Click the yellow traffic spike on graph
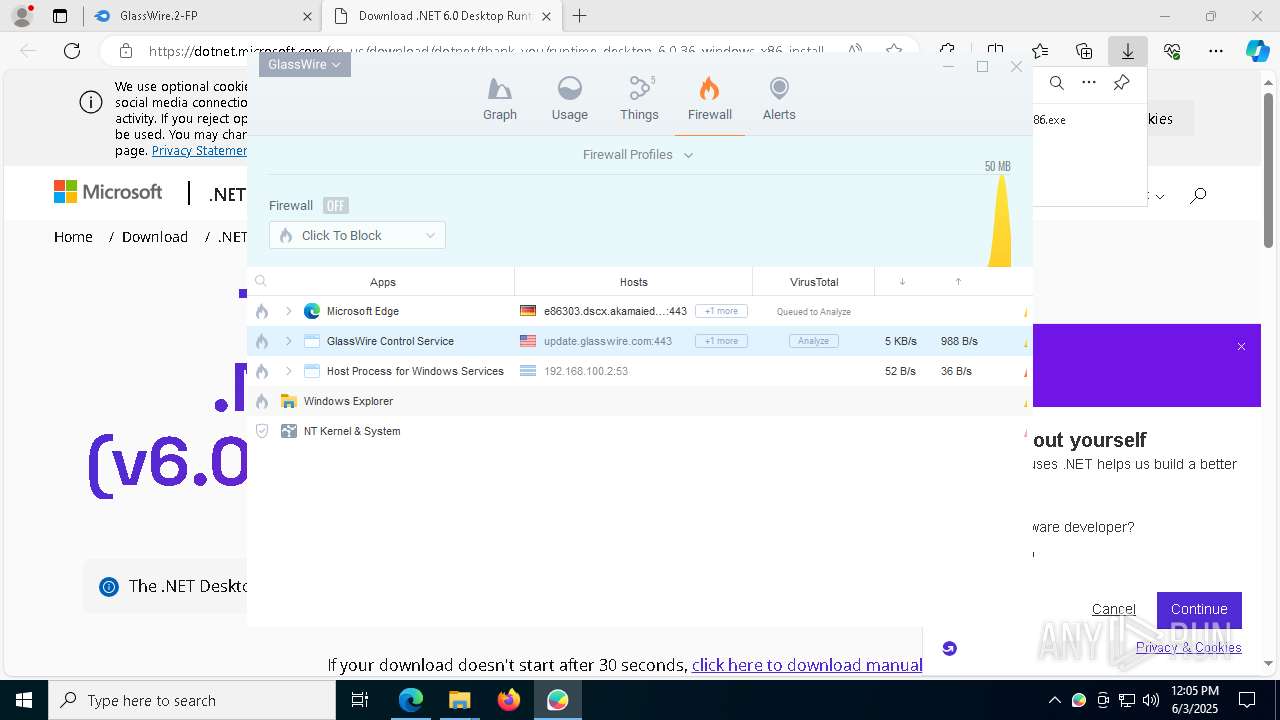 [1000, 222]
